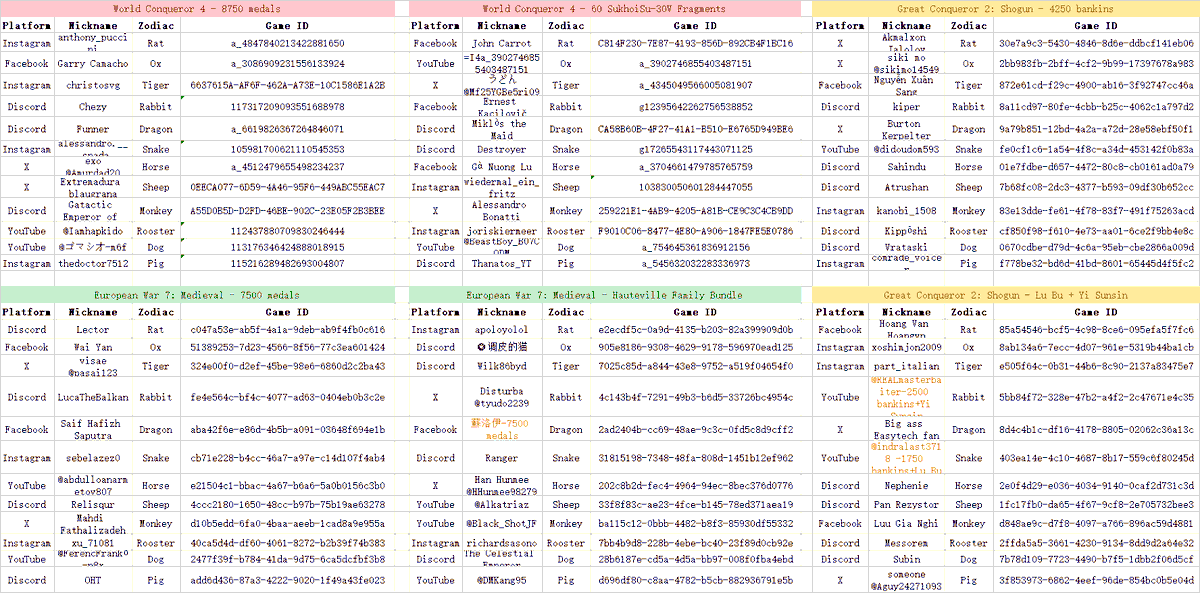Image resolution: width=1200 pixels, height=593 pixels.
Task: Click nickname cell 'joriskiermeer'
Action: [x=502, y=230]
